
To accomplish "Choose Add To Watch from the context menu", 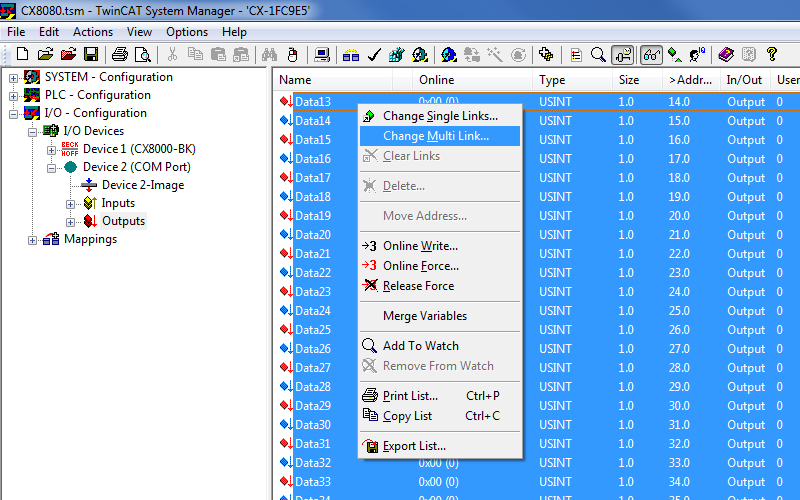I will [x=440, y=345].
